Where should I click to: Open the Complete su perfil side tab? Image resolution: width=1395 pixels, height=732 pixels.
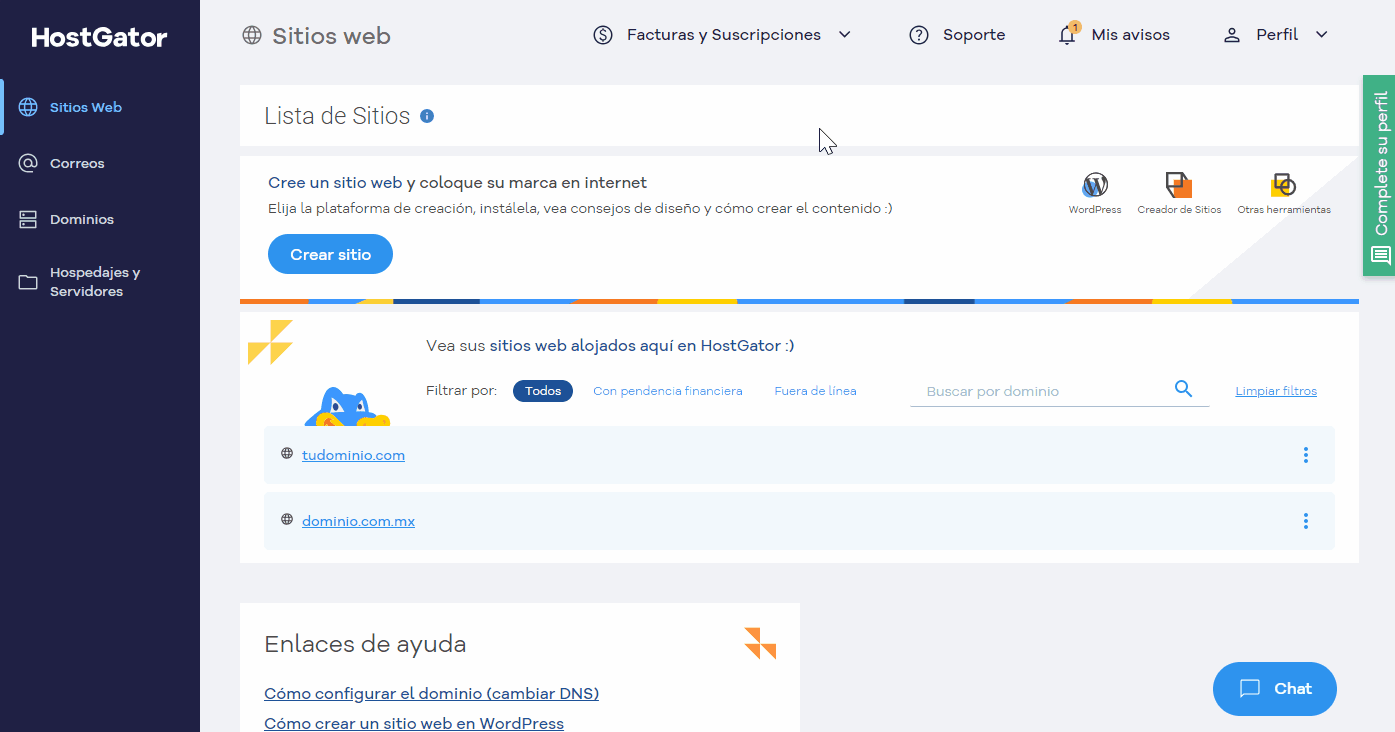click(x=1379, y=176)
